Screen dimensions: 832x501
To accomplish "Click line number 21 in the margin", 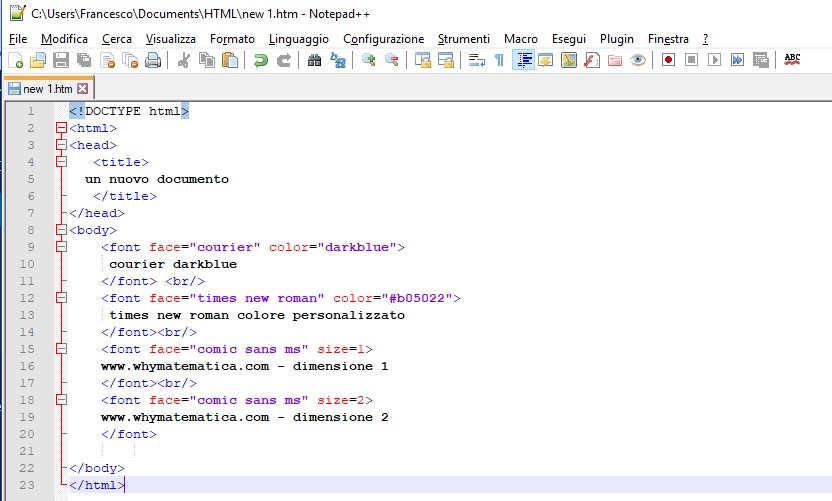I will coord(27,451).
